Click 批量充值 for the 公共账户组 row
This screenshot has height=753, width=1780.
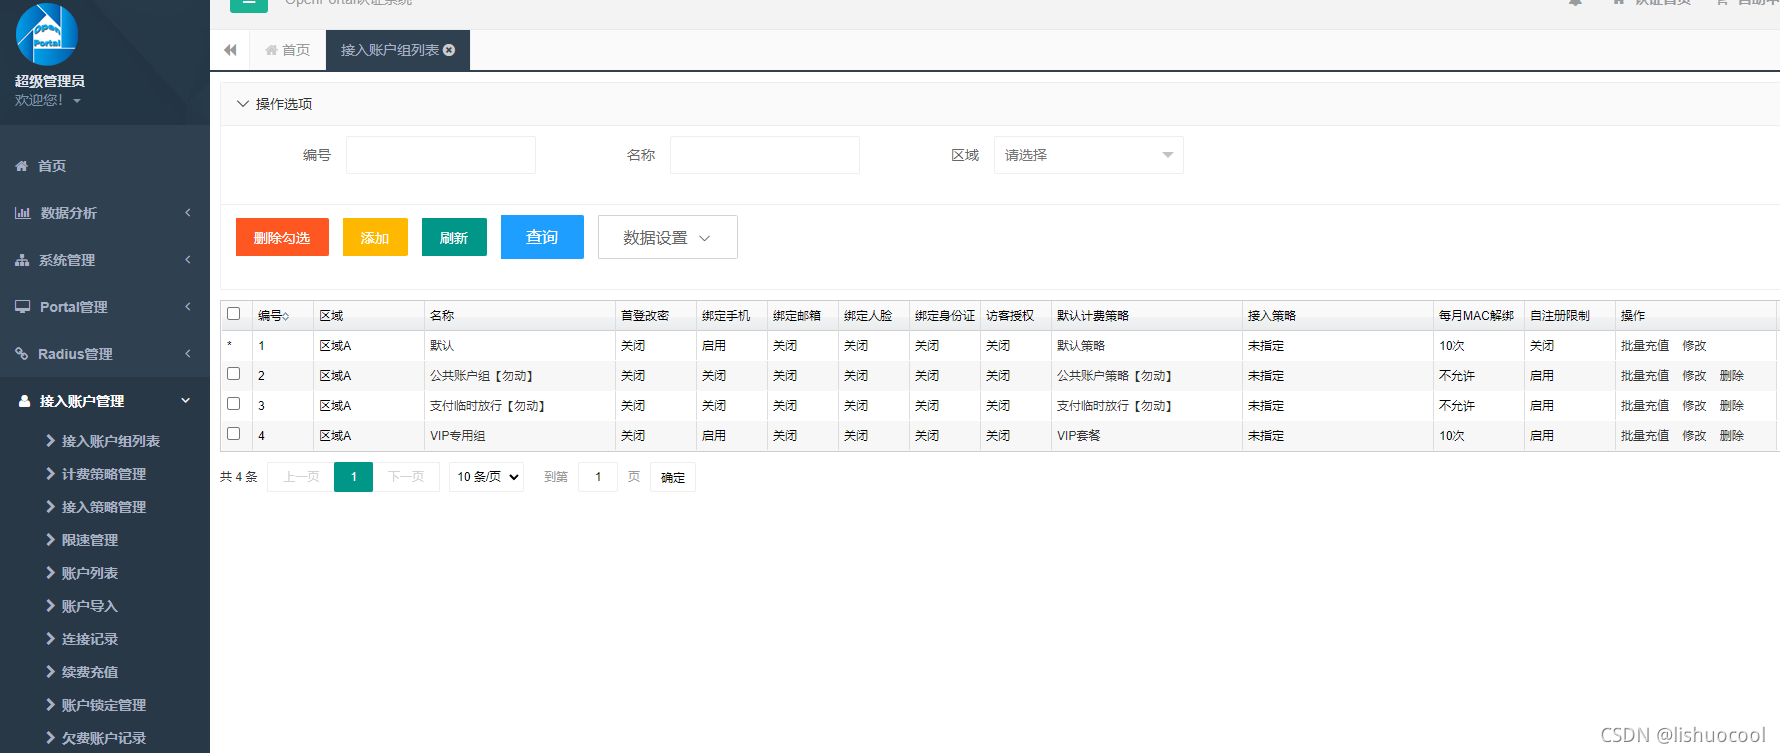click(1645, 376)
